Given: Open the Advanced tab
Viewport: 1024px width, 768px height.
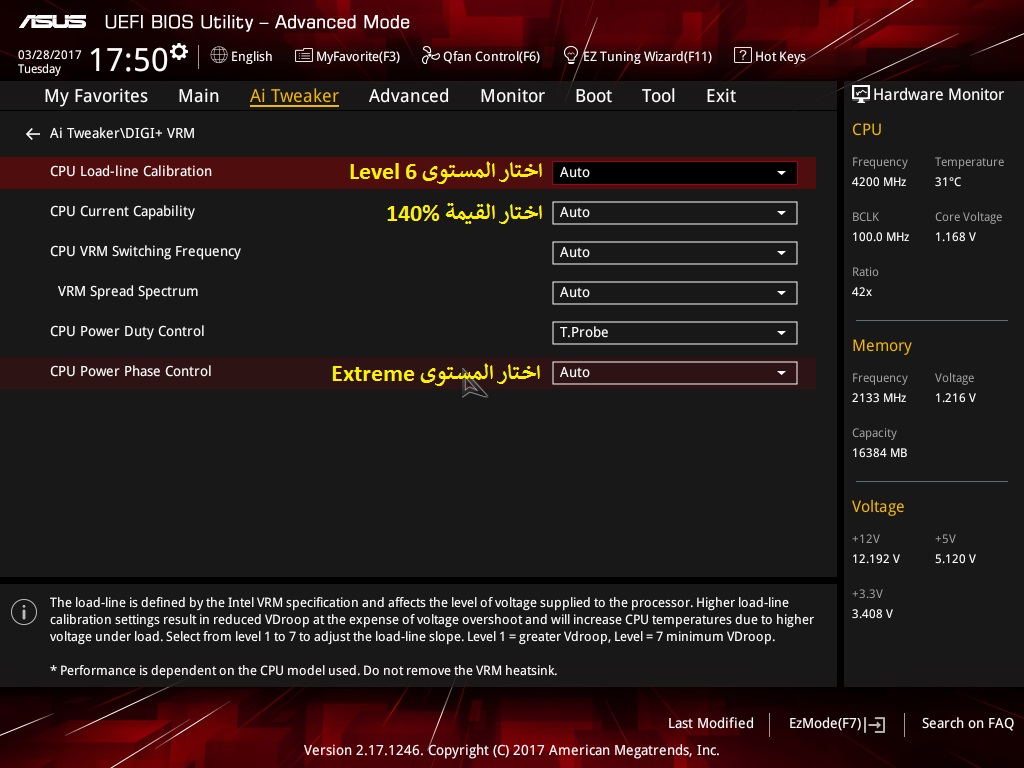Looking at the screenshot, I should click(x=409, y=96).
